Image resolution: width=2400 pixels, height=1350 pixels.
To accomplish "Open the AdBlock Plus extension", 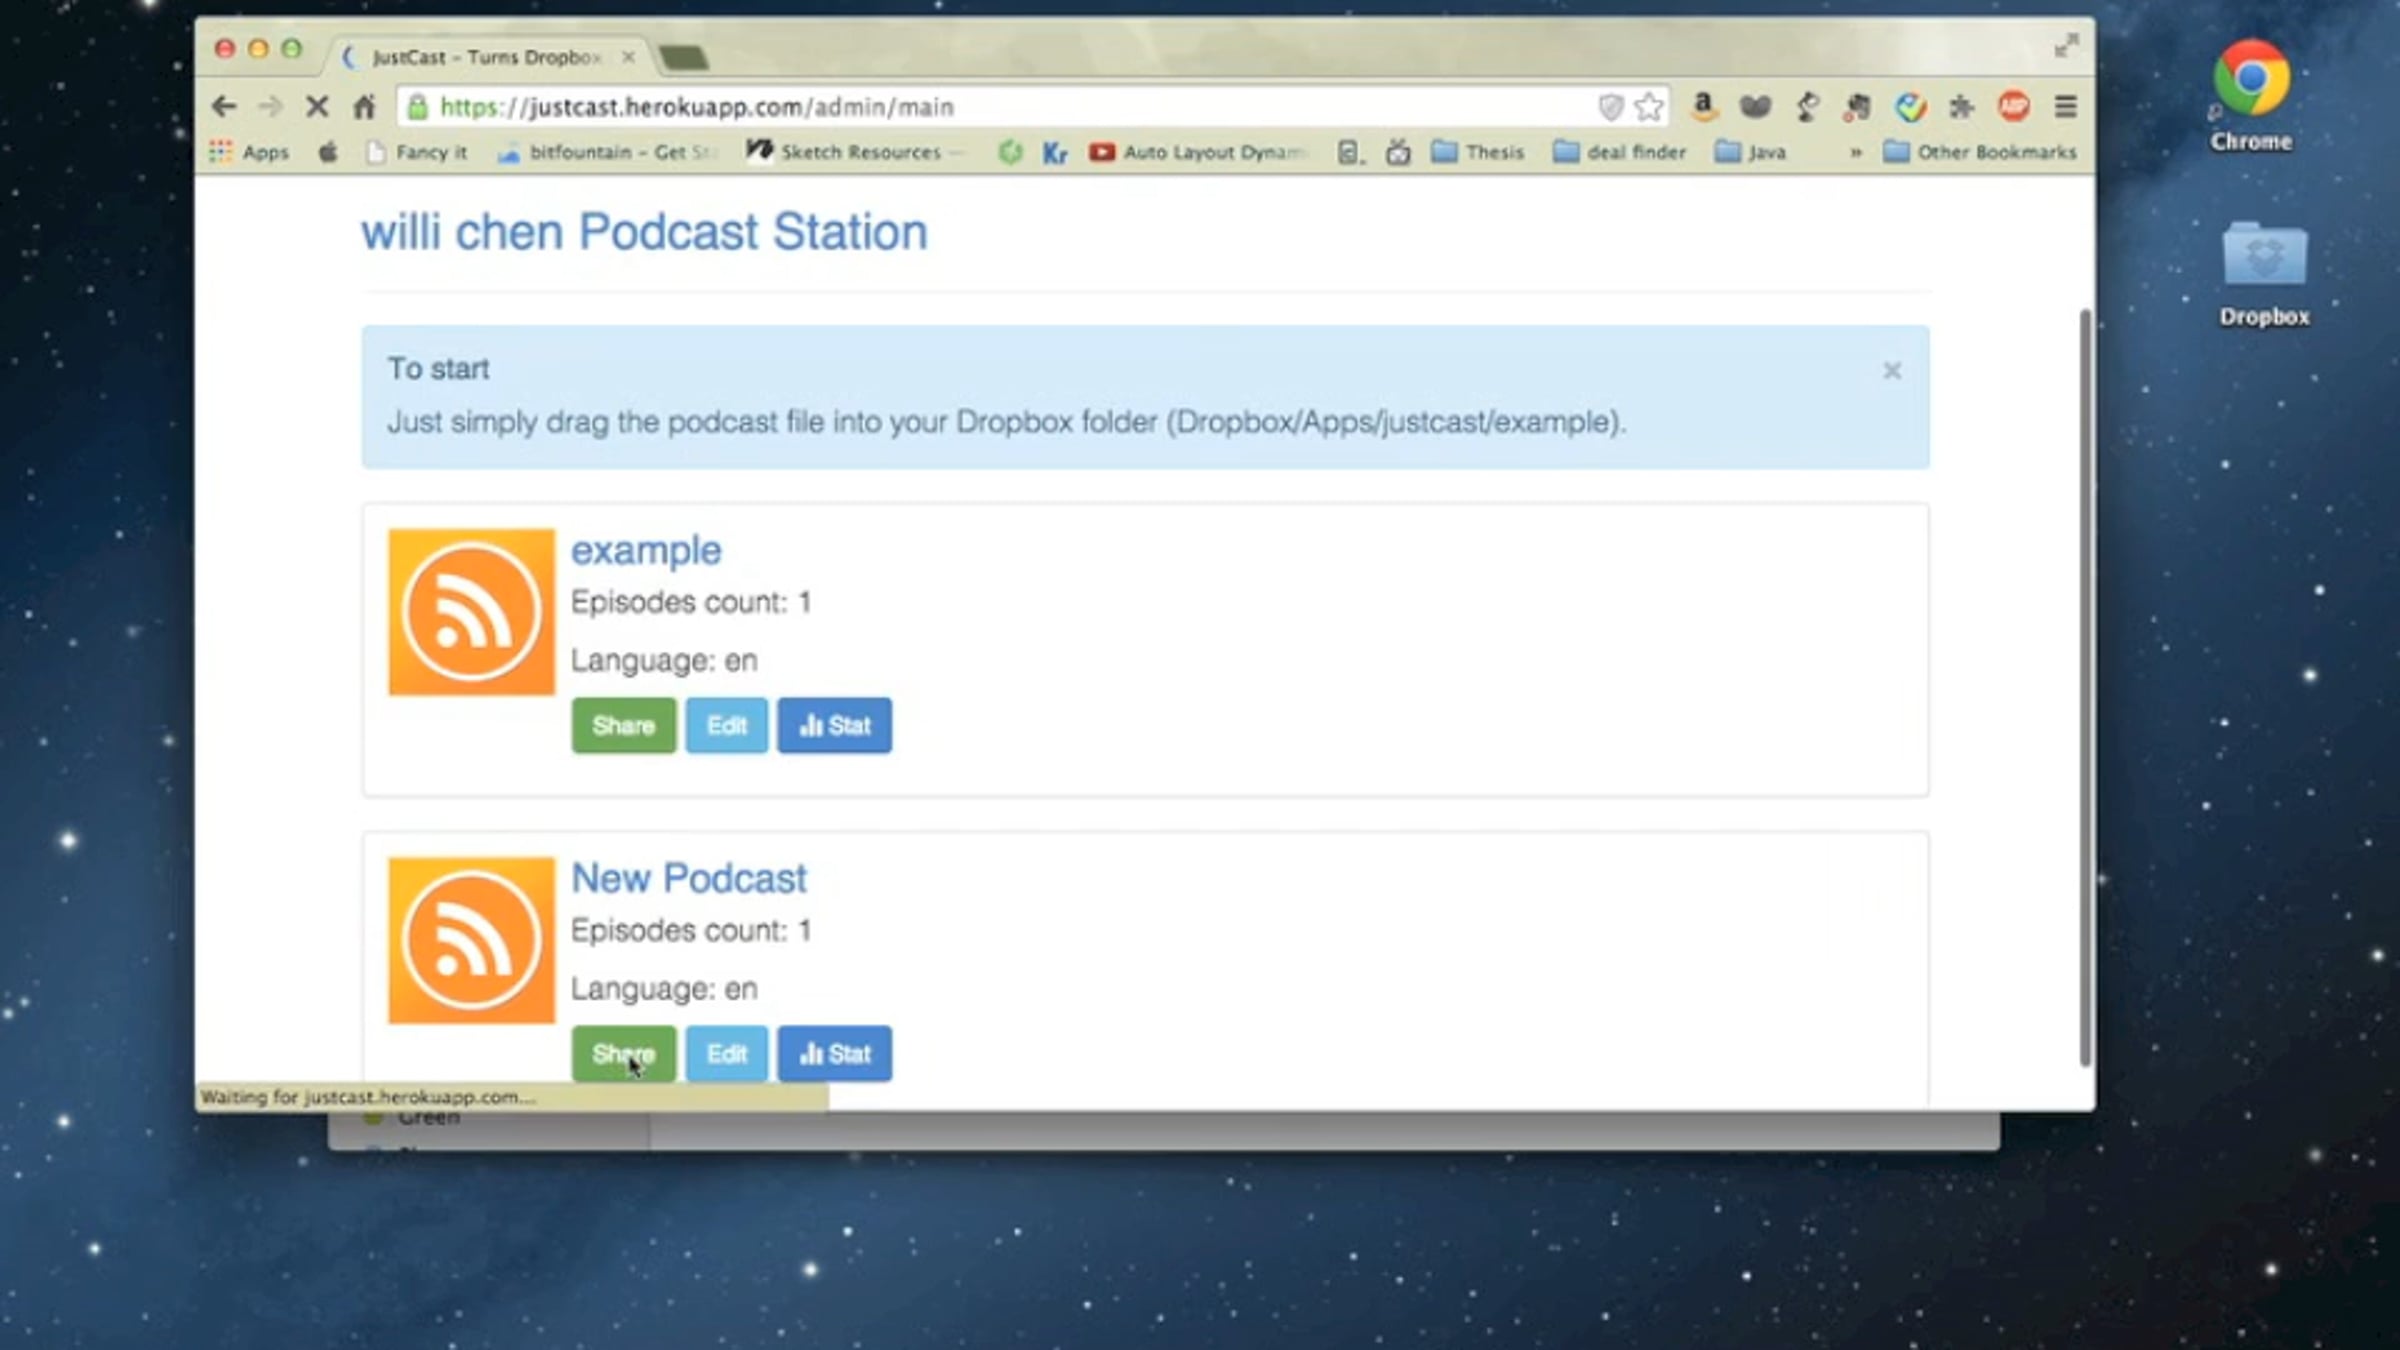I will [2014, 106].
